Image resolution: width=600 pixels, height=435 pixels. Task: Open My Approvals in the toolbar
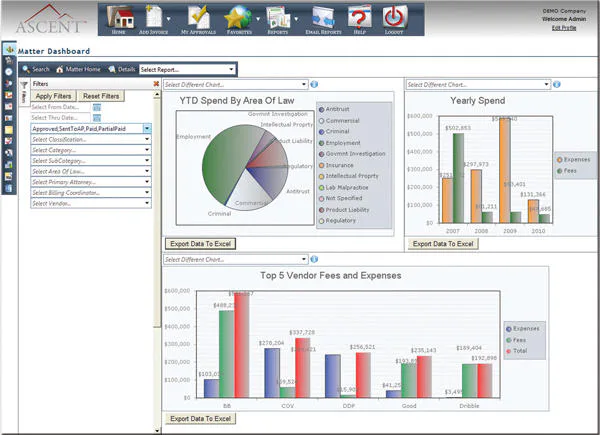[199, 18]
